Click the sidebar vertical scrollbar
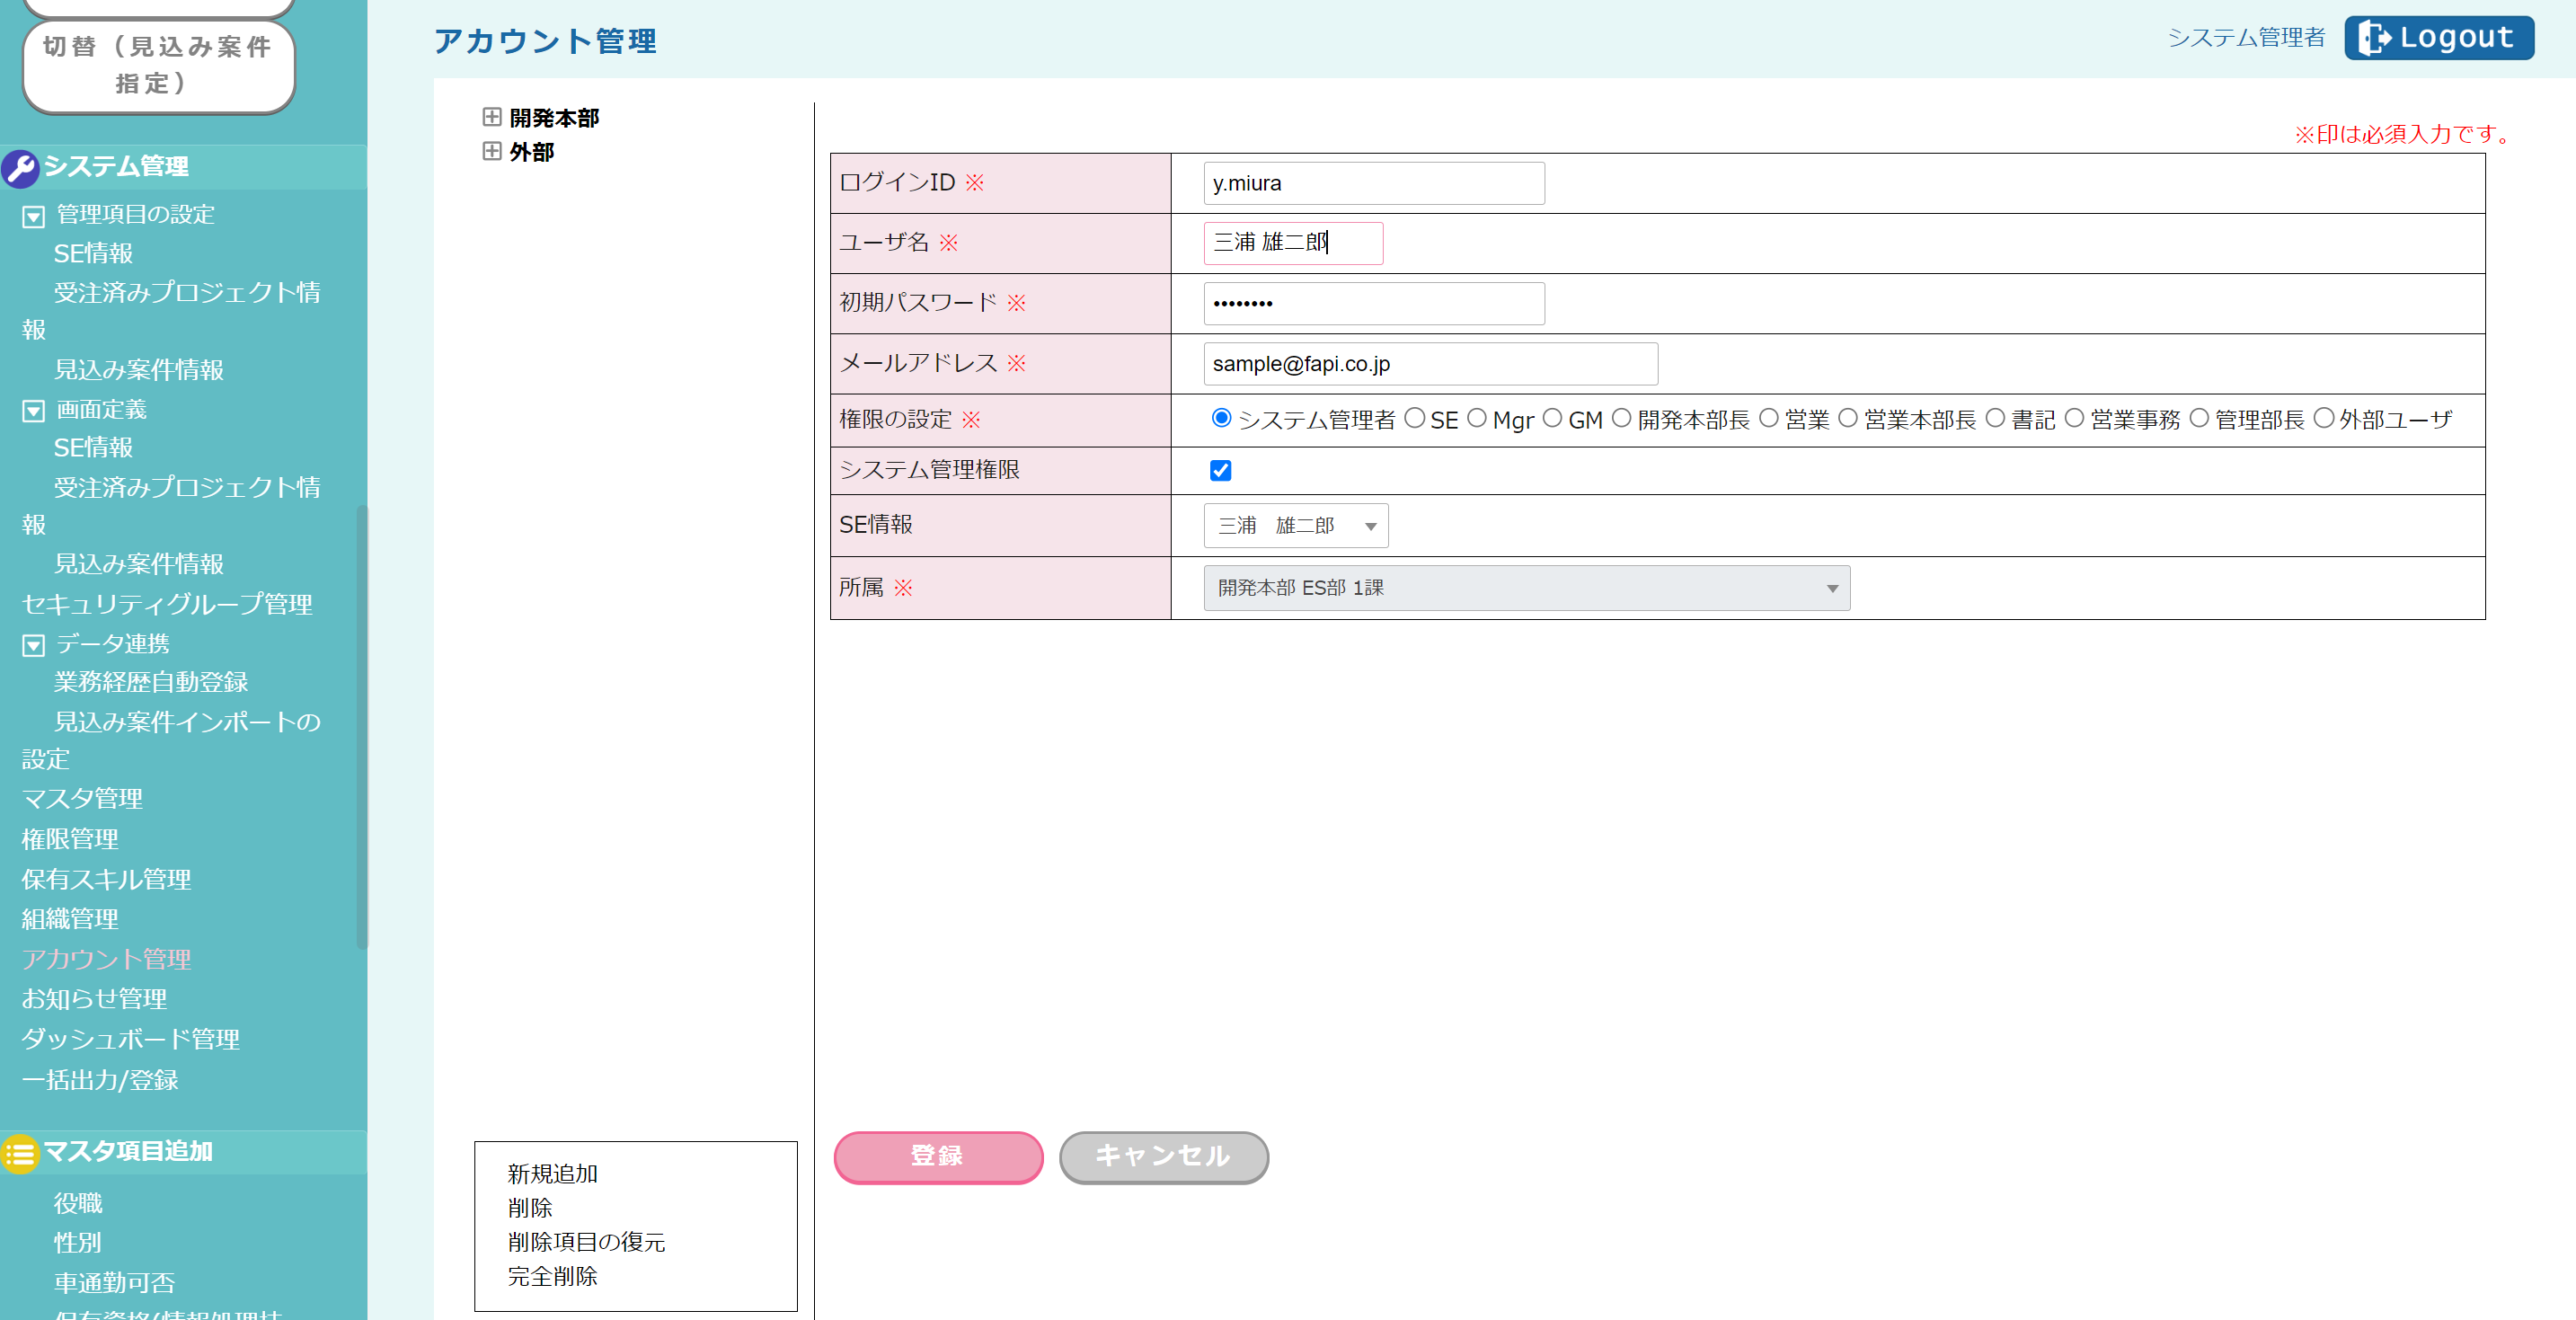 (362, 726)
